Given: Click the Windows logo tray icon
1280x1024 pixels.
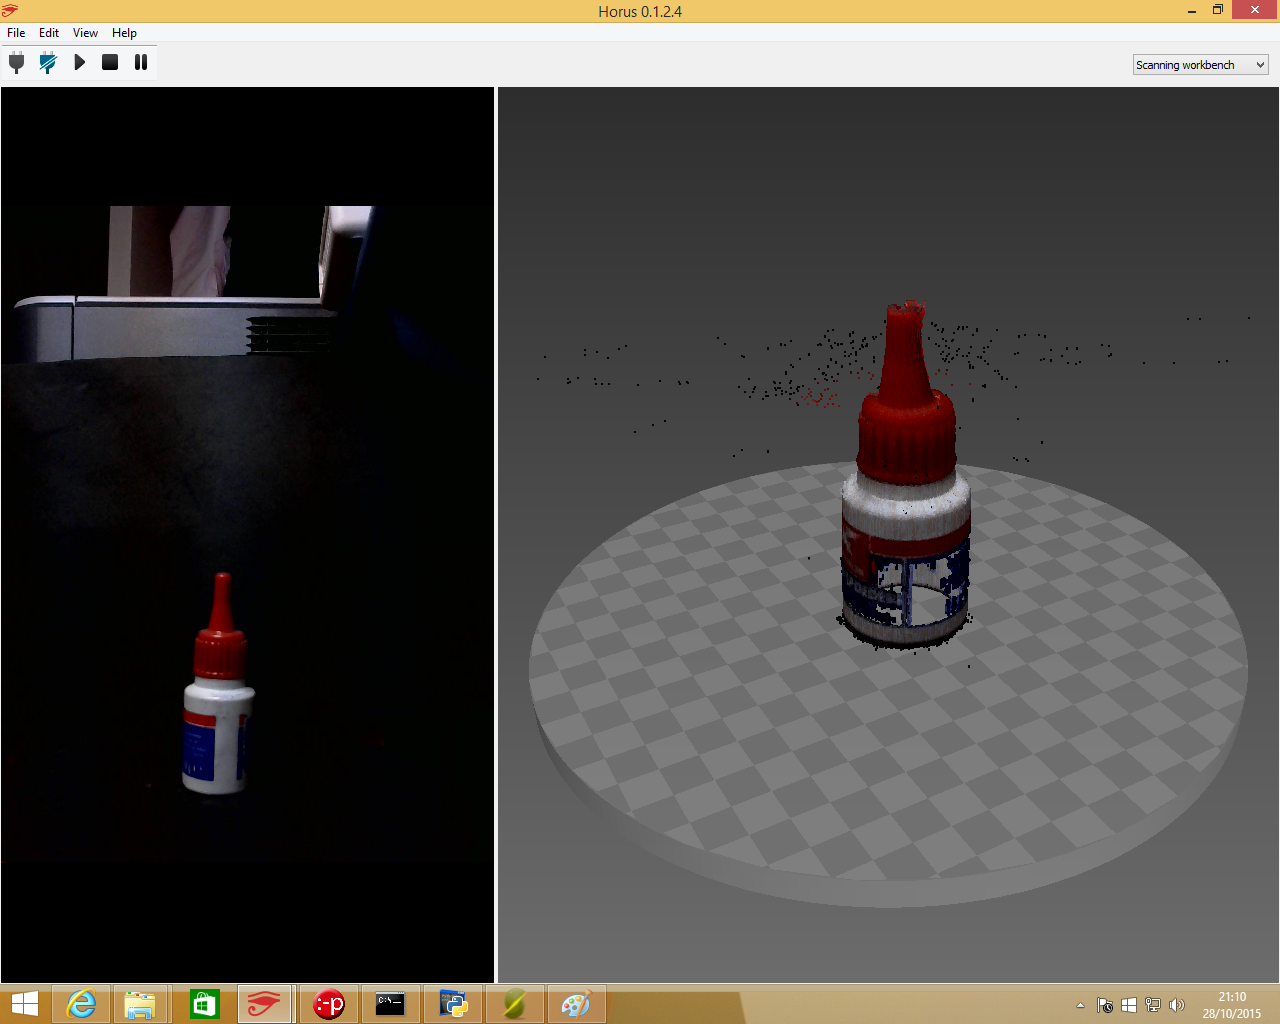Looking at the screenshot, I should (1129, 1005).
